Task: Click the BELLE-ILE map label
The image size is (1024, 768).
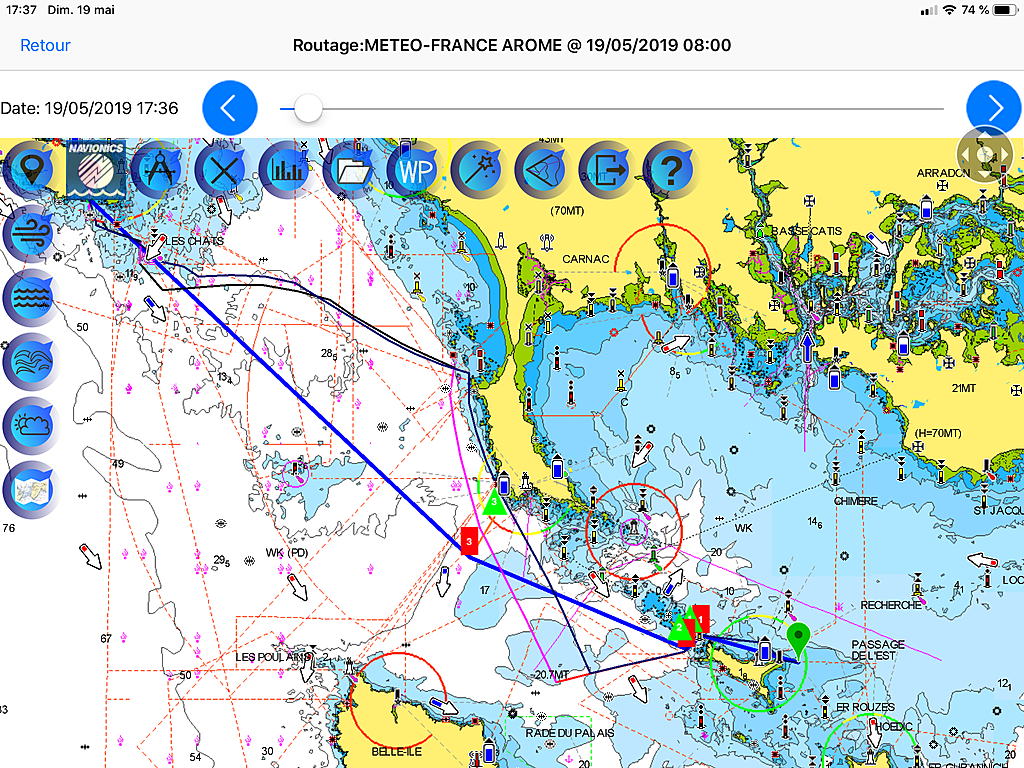Action: (x=396, y=752)
